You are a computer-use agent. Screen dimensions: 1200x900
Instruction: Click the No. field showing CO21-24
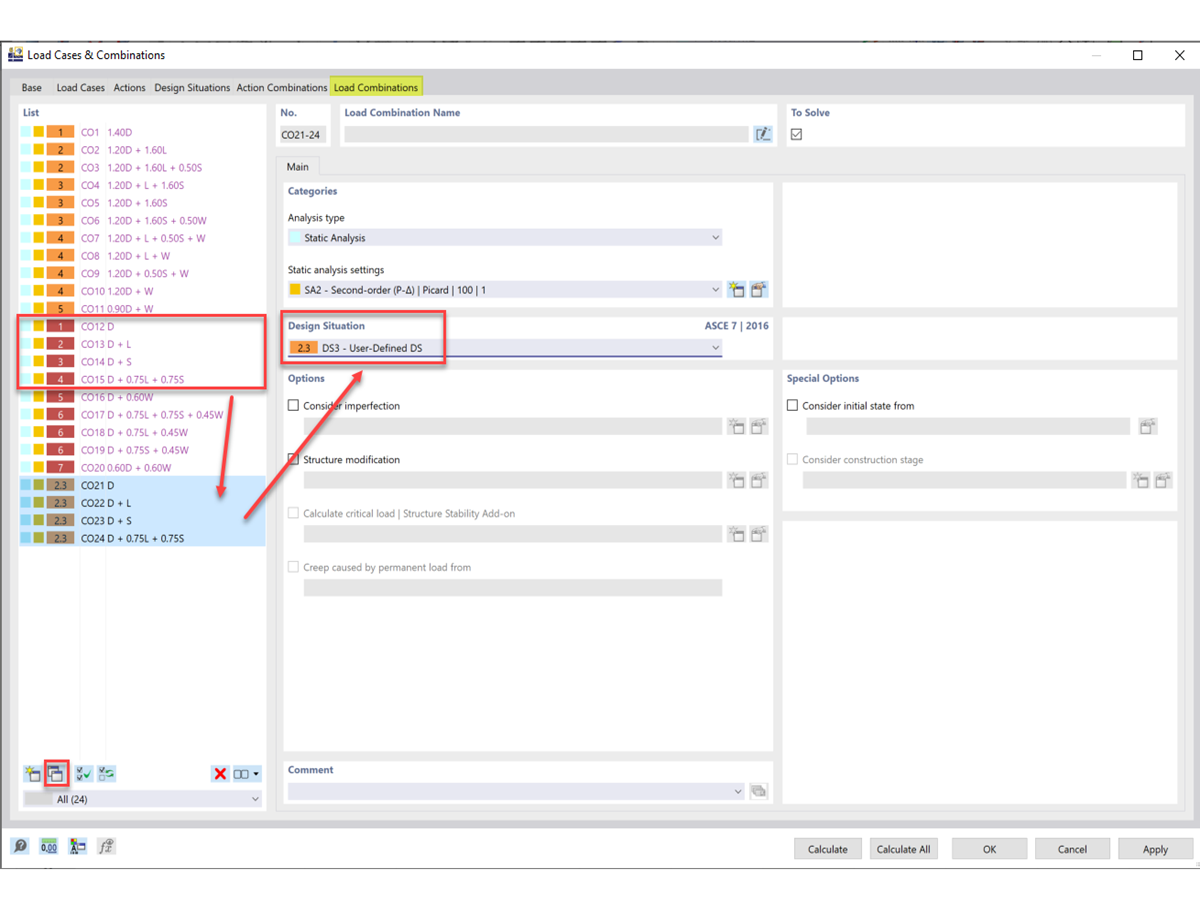[x=304, y=134]
